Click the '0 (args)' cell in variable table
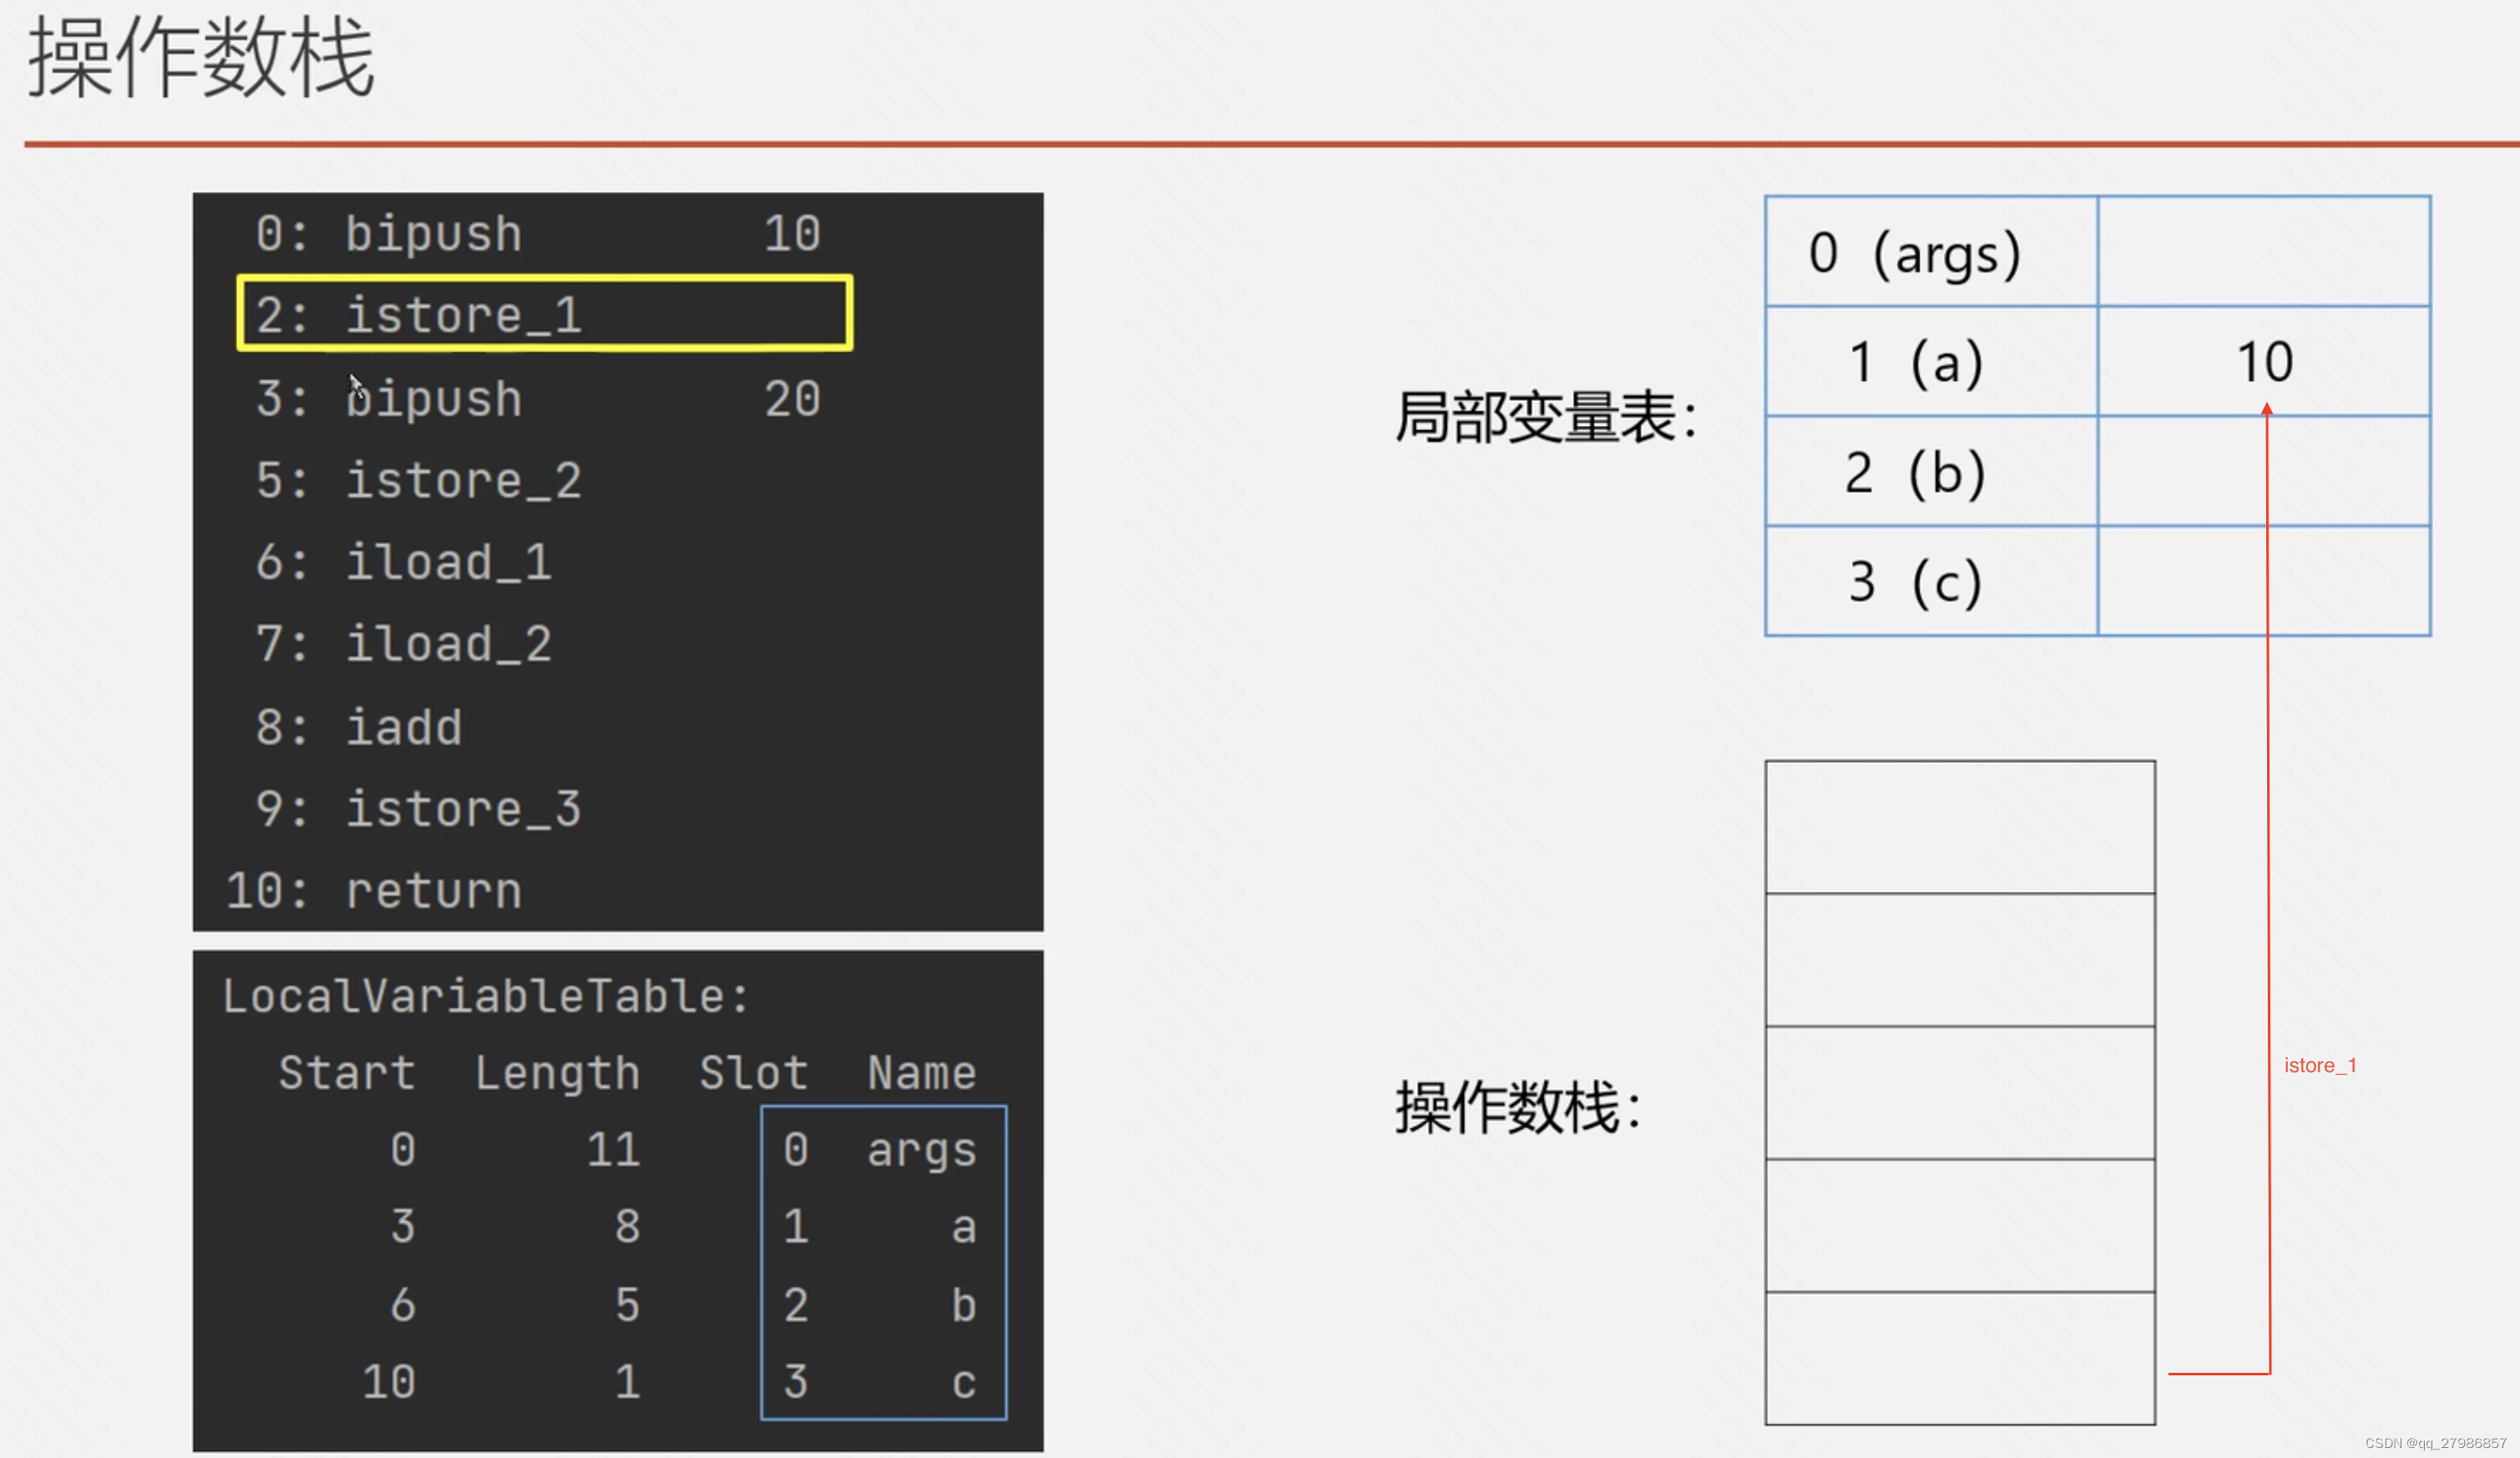2520x1458 pixels. click(x=1931, y=251)
